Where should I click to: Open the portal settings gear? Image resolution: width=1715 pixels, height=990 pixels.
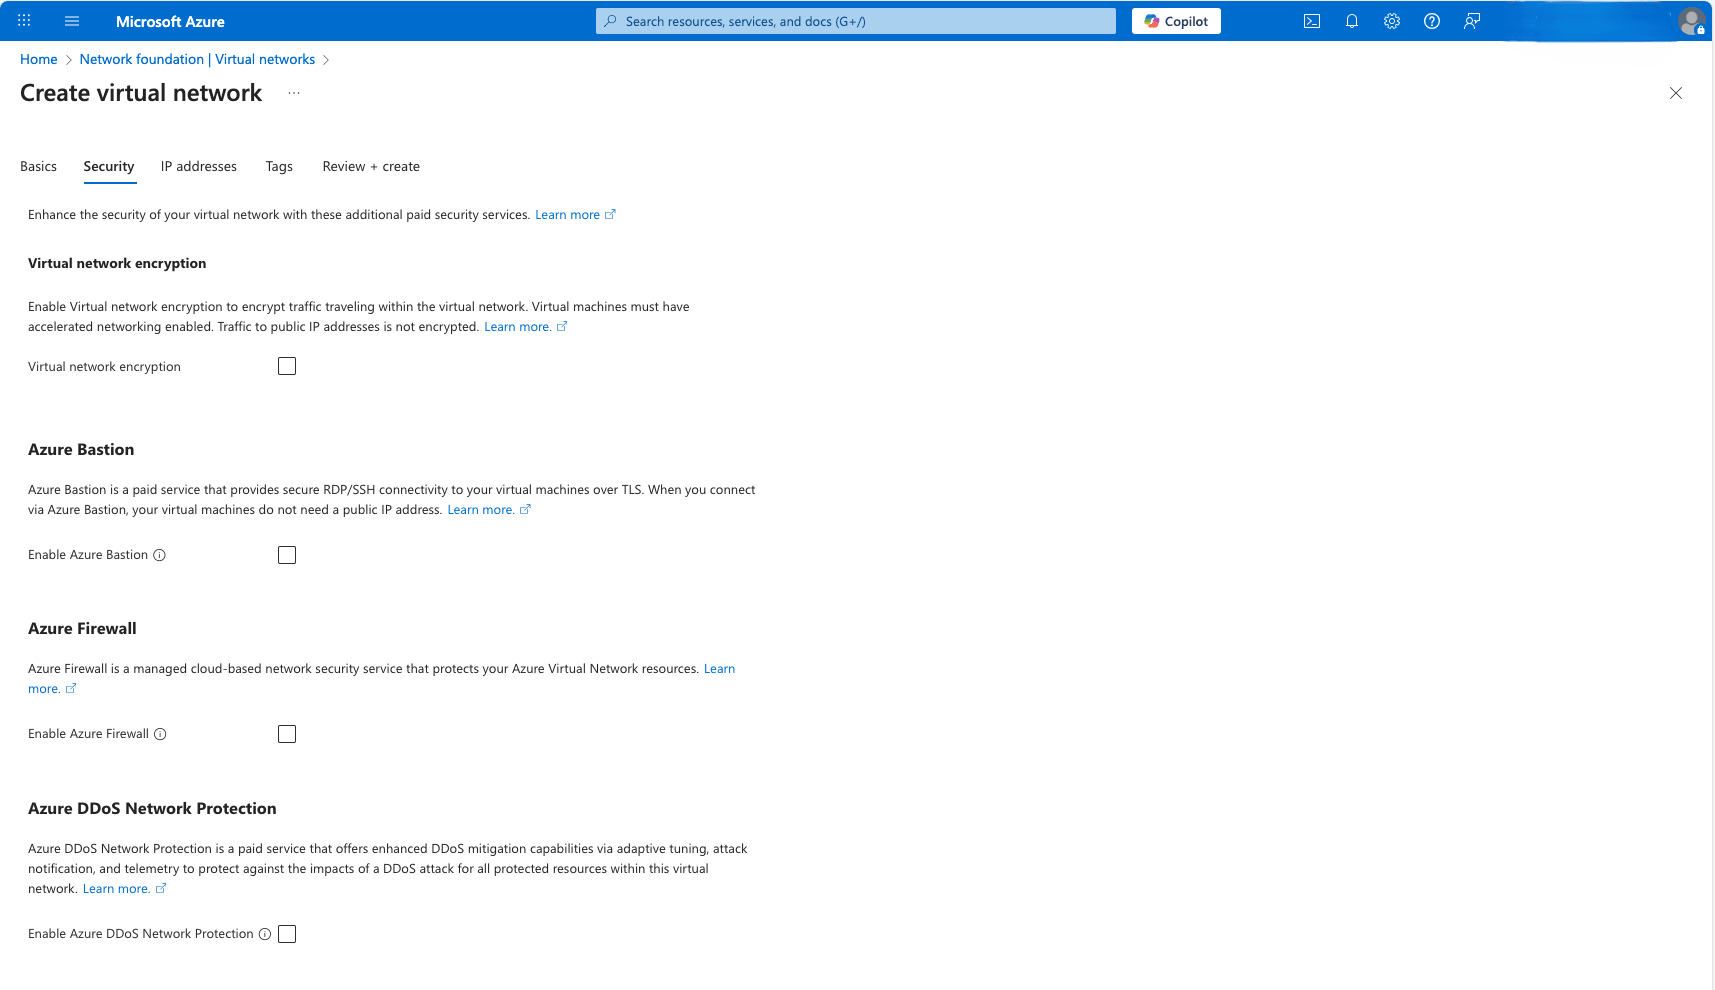[x=1391, y=20]
